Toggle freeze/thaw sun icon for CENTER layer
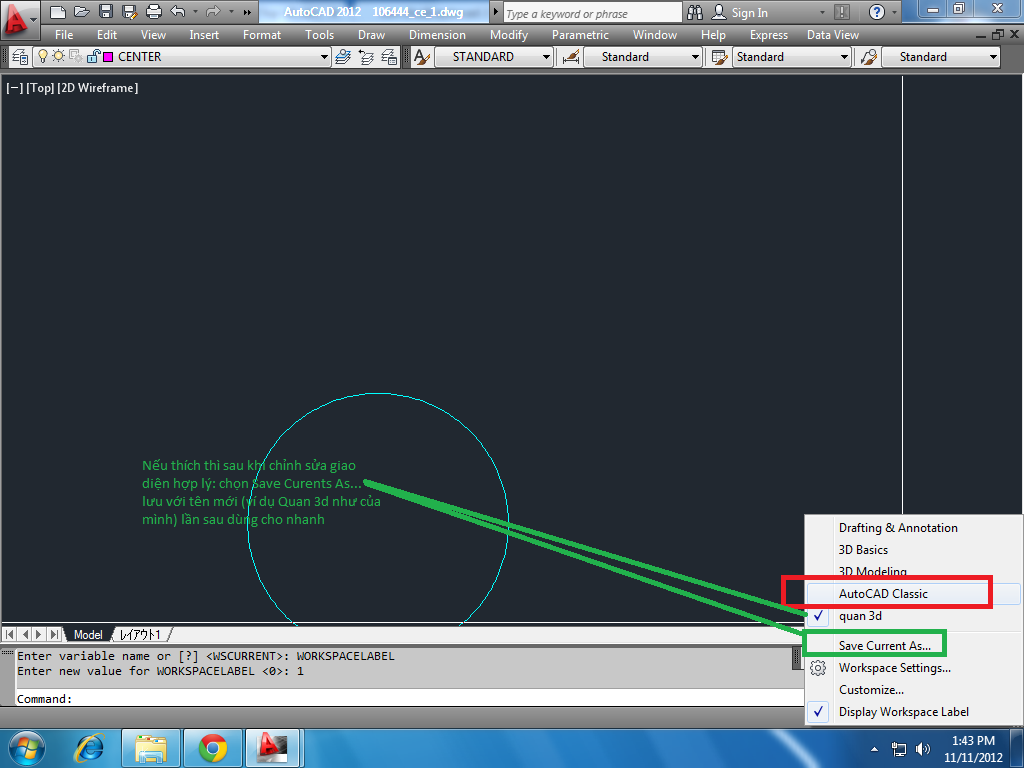The image size is (1024, 768). tap(59, 56)
